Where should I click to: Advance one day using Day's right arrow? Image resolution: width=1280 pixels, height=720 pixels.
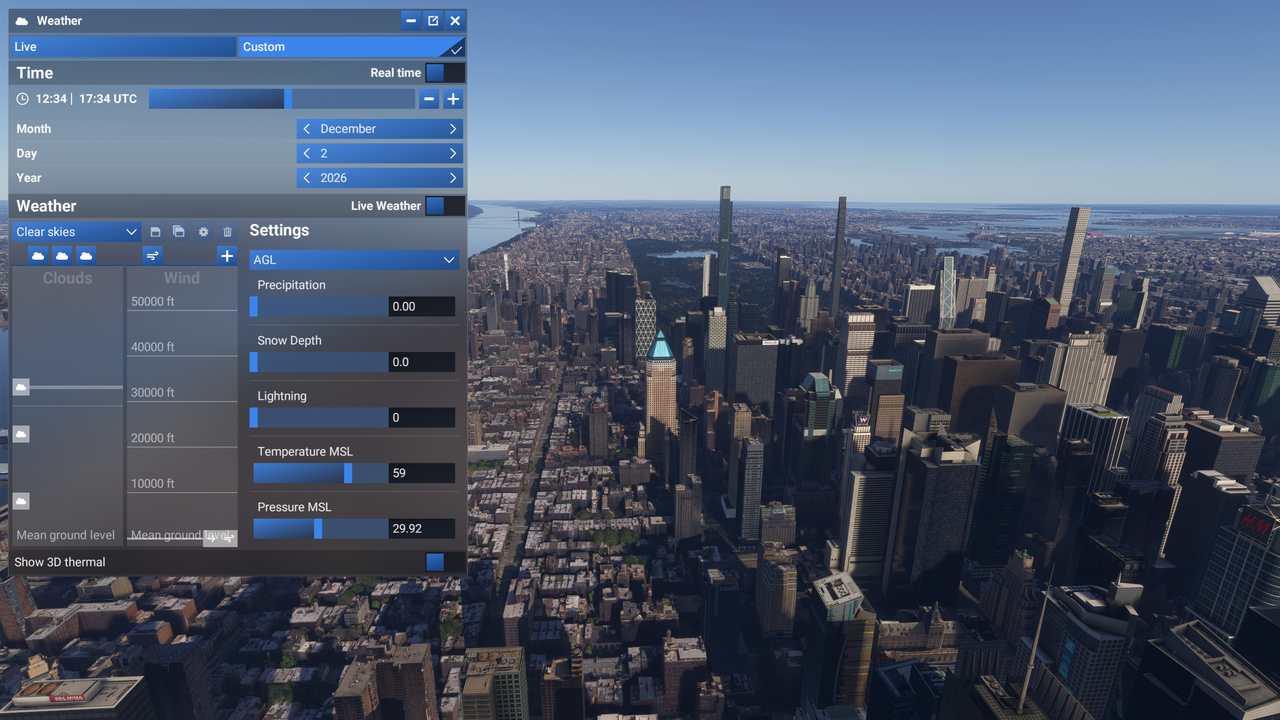tap(453, 154)
